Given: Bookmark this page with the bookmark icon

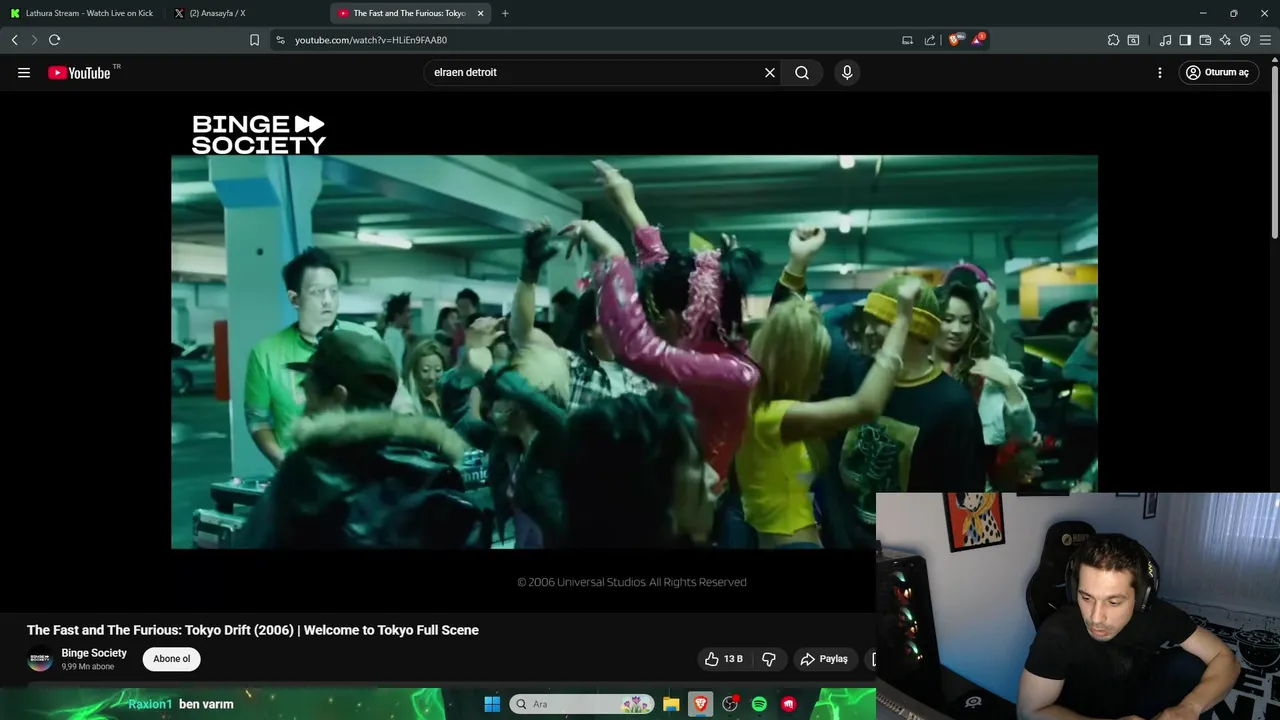Looking at the screenshot, I should click(x=254, y=40).
